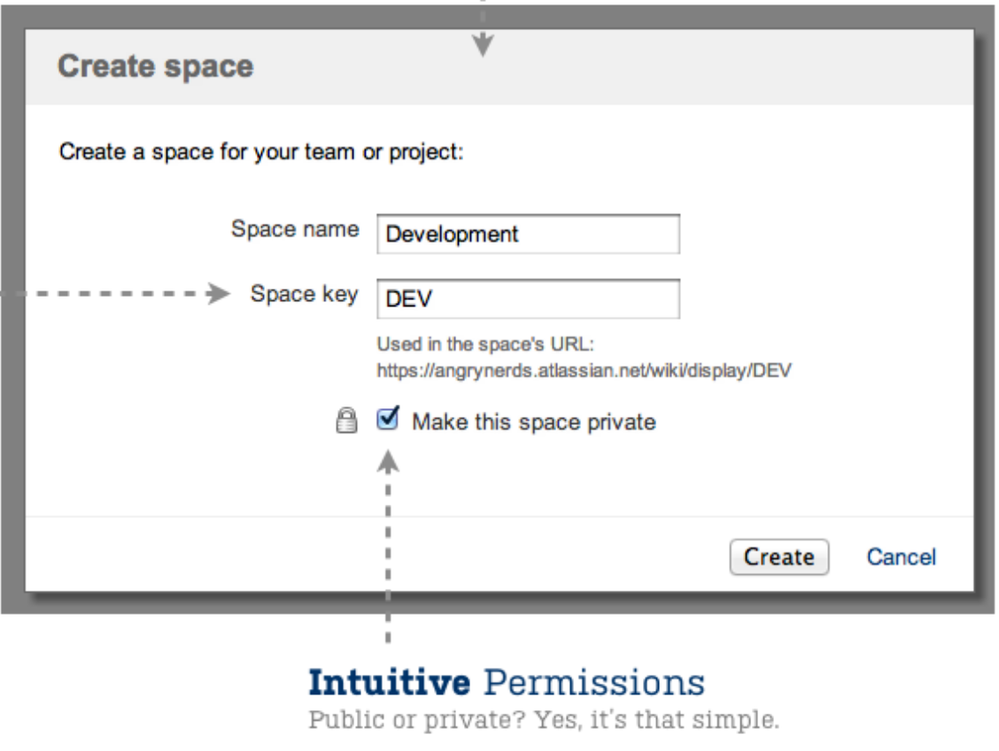Click the dashed arrow pointing at Space key

tap(117, 294)
